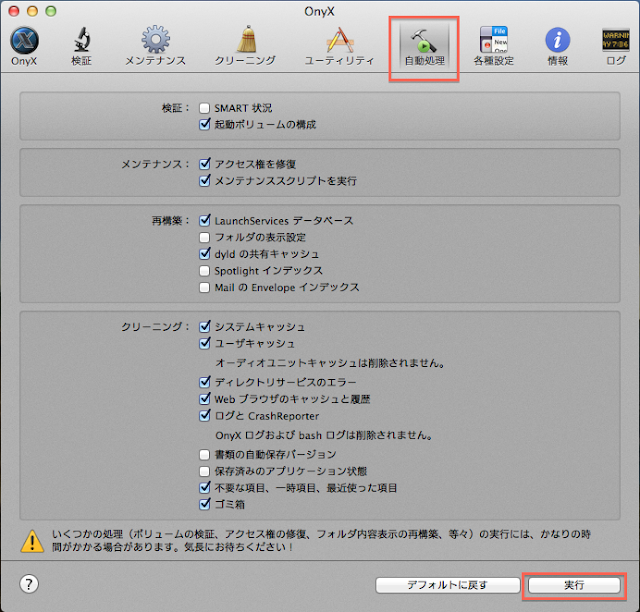Viewport: 640px width, 612px height.
Task: Toggle the ゴミ箱 checkbox
Action: pyautogui.click(x=204, y=504)
